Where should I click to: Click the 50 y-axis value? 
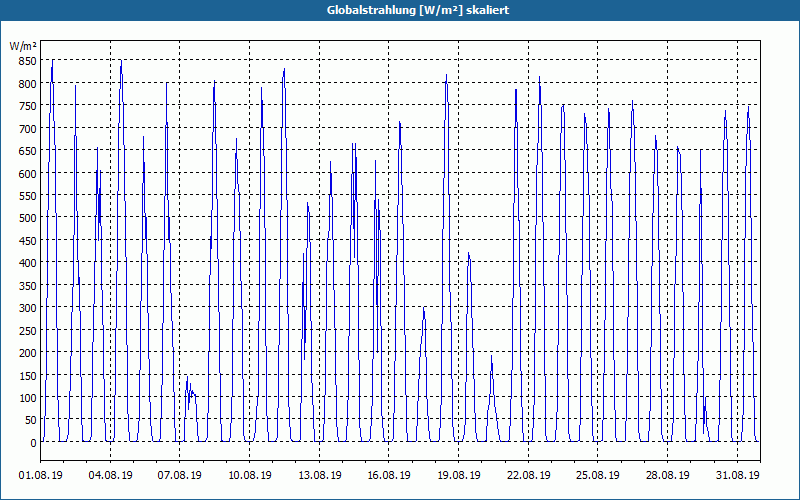pyautogui.click(x=31, y=420)
